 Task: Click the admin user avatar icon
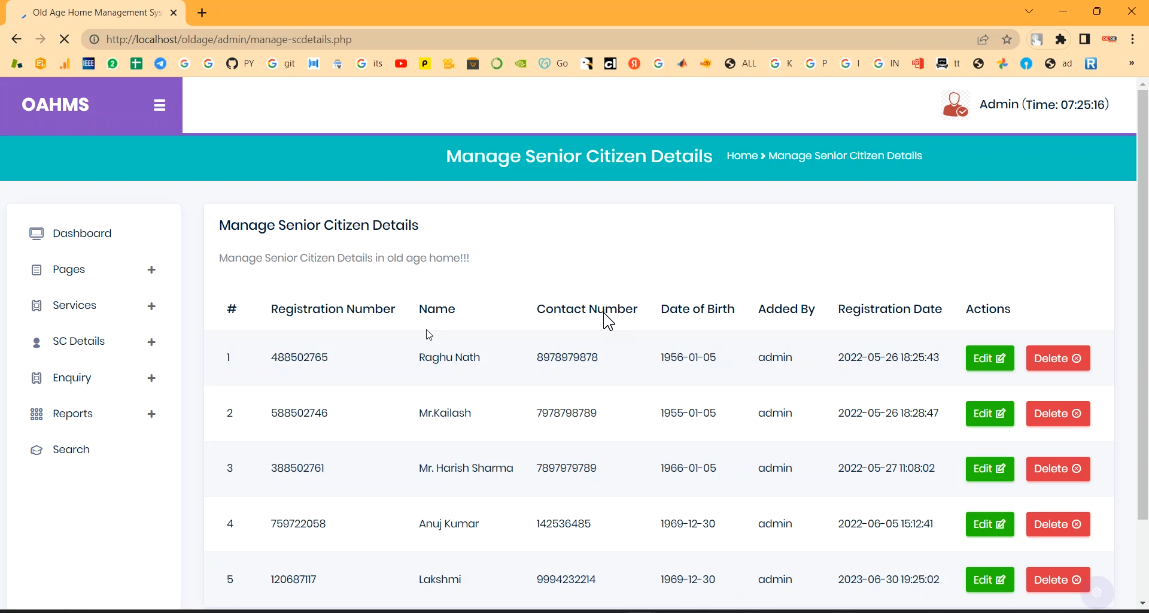(955, 104)
